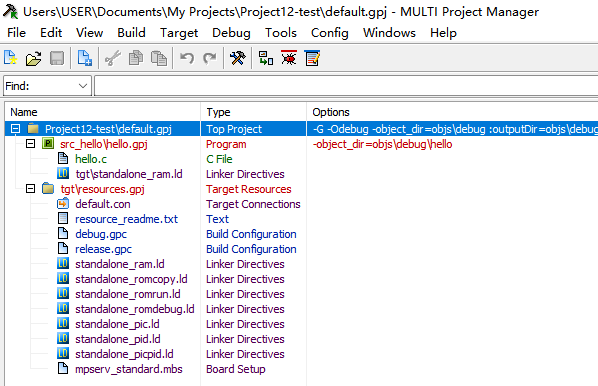Open the Find dropdown arrow

(83, 86)
